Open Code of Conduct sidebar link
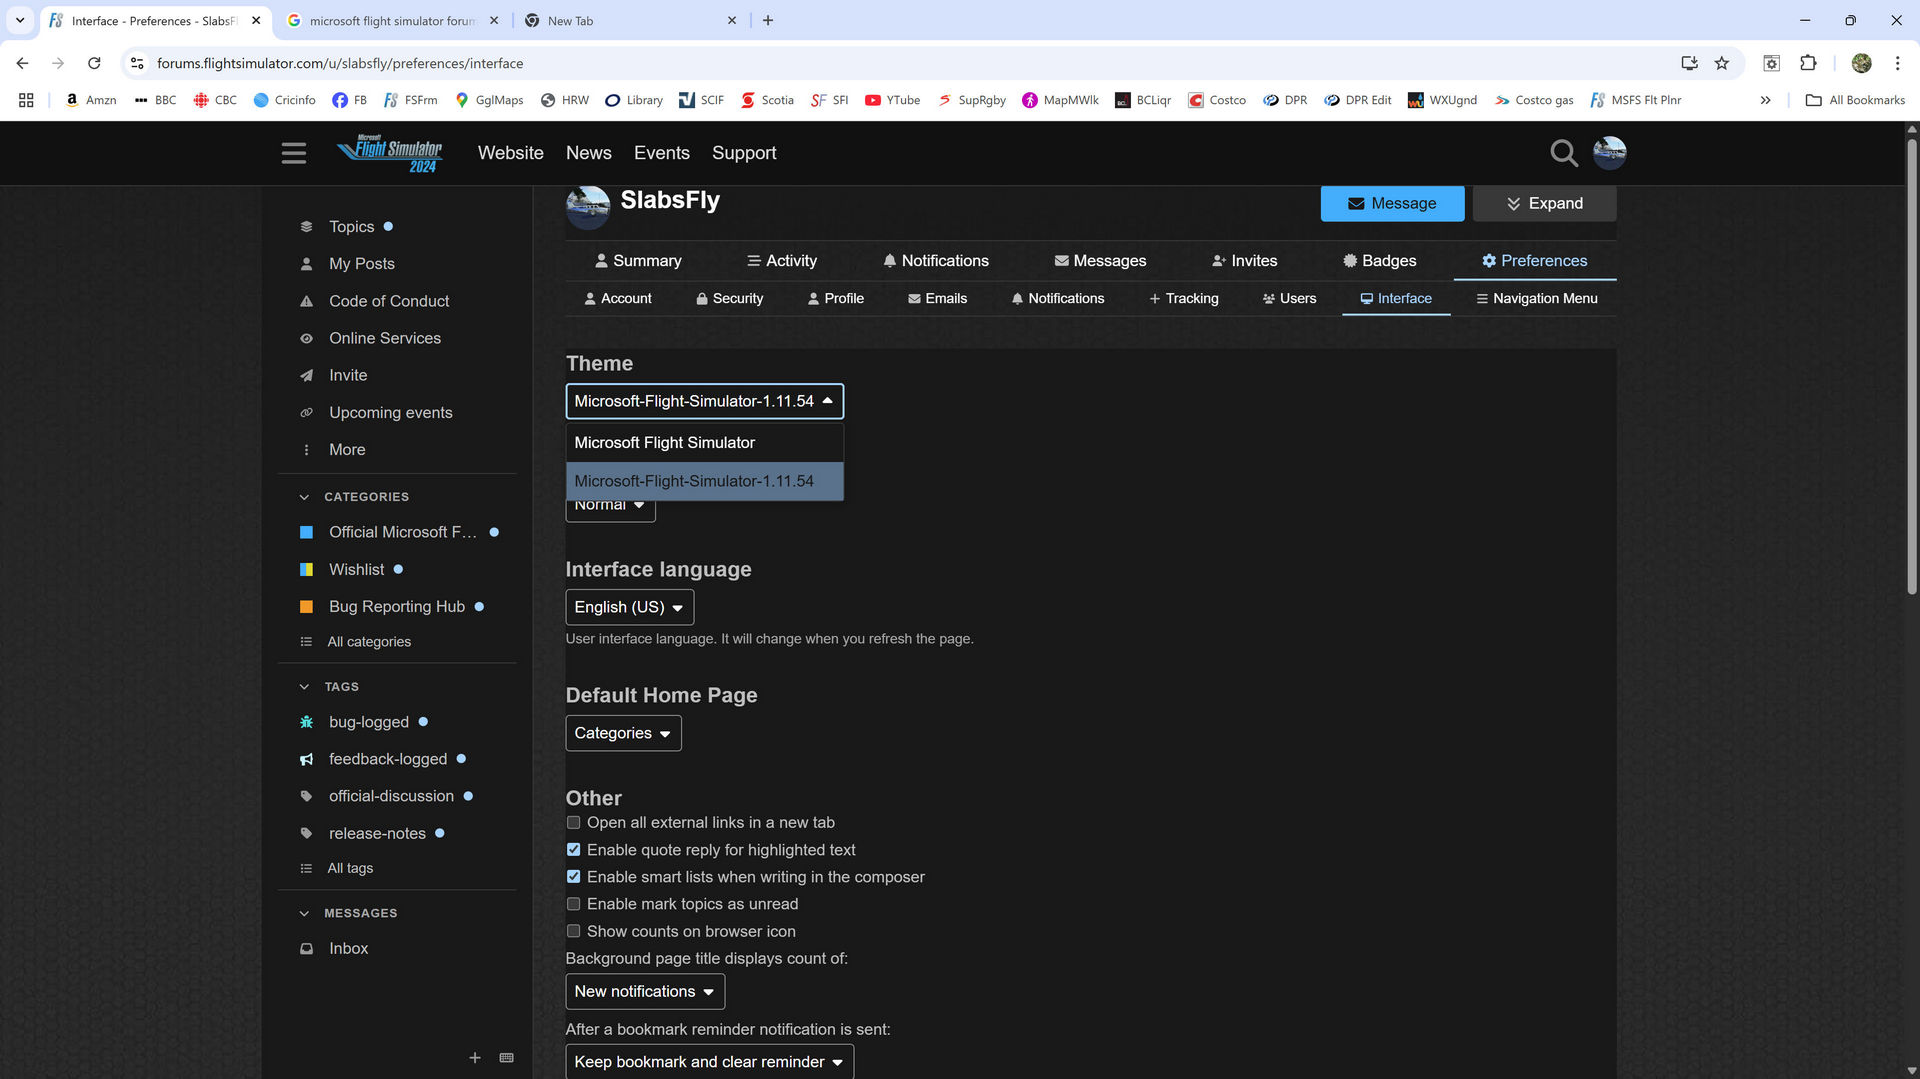This screenshot has width=1920, height=1079. coord(389,301)
